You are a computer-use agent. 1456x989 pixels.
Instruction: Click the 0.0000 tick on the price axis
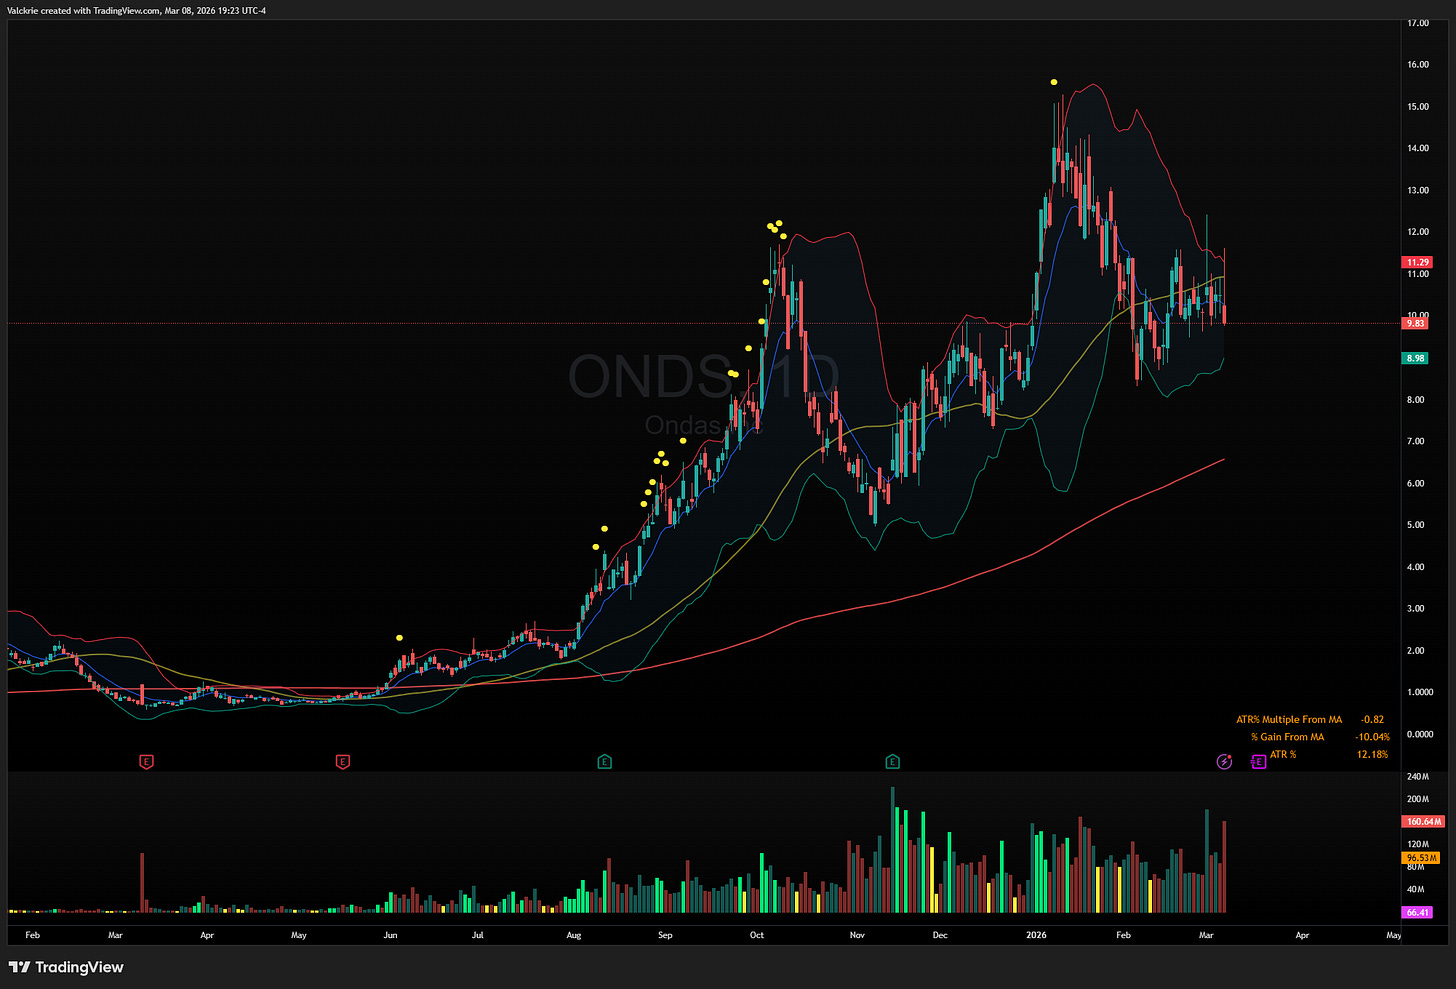tap(1420, 734)
